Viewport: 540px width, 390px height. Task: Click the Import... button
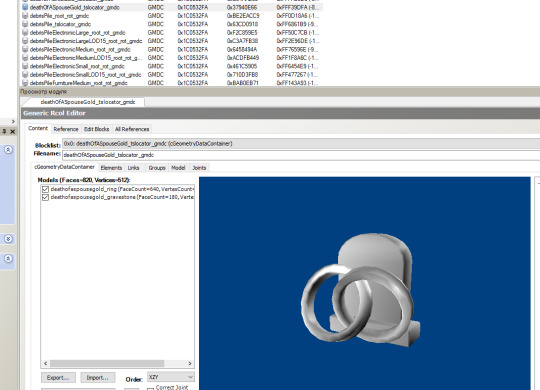97,378
